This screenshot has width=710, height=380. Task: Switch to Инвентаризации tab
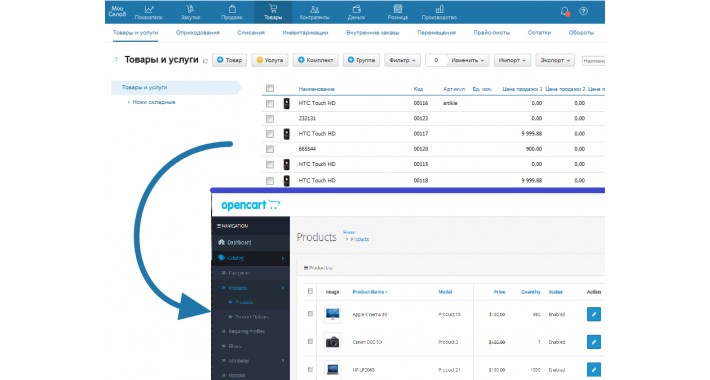point(305,33)
